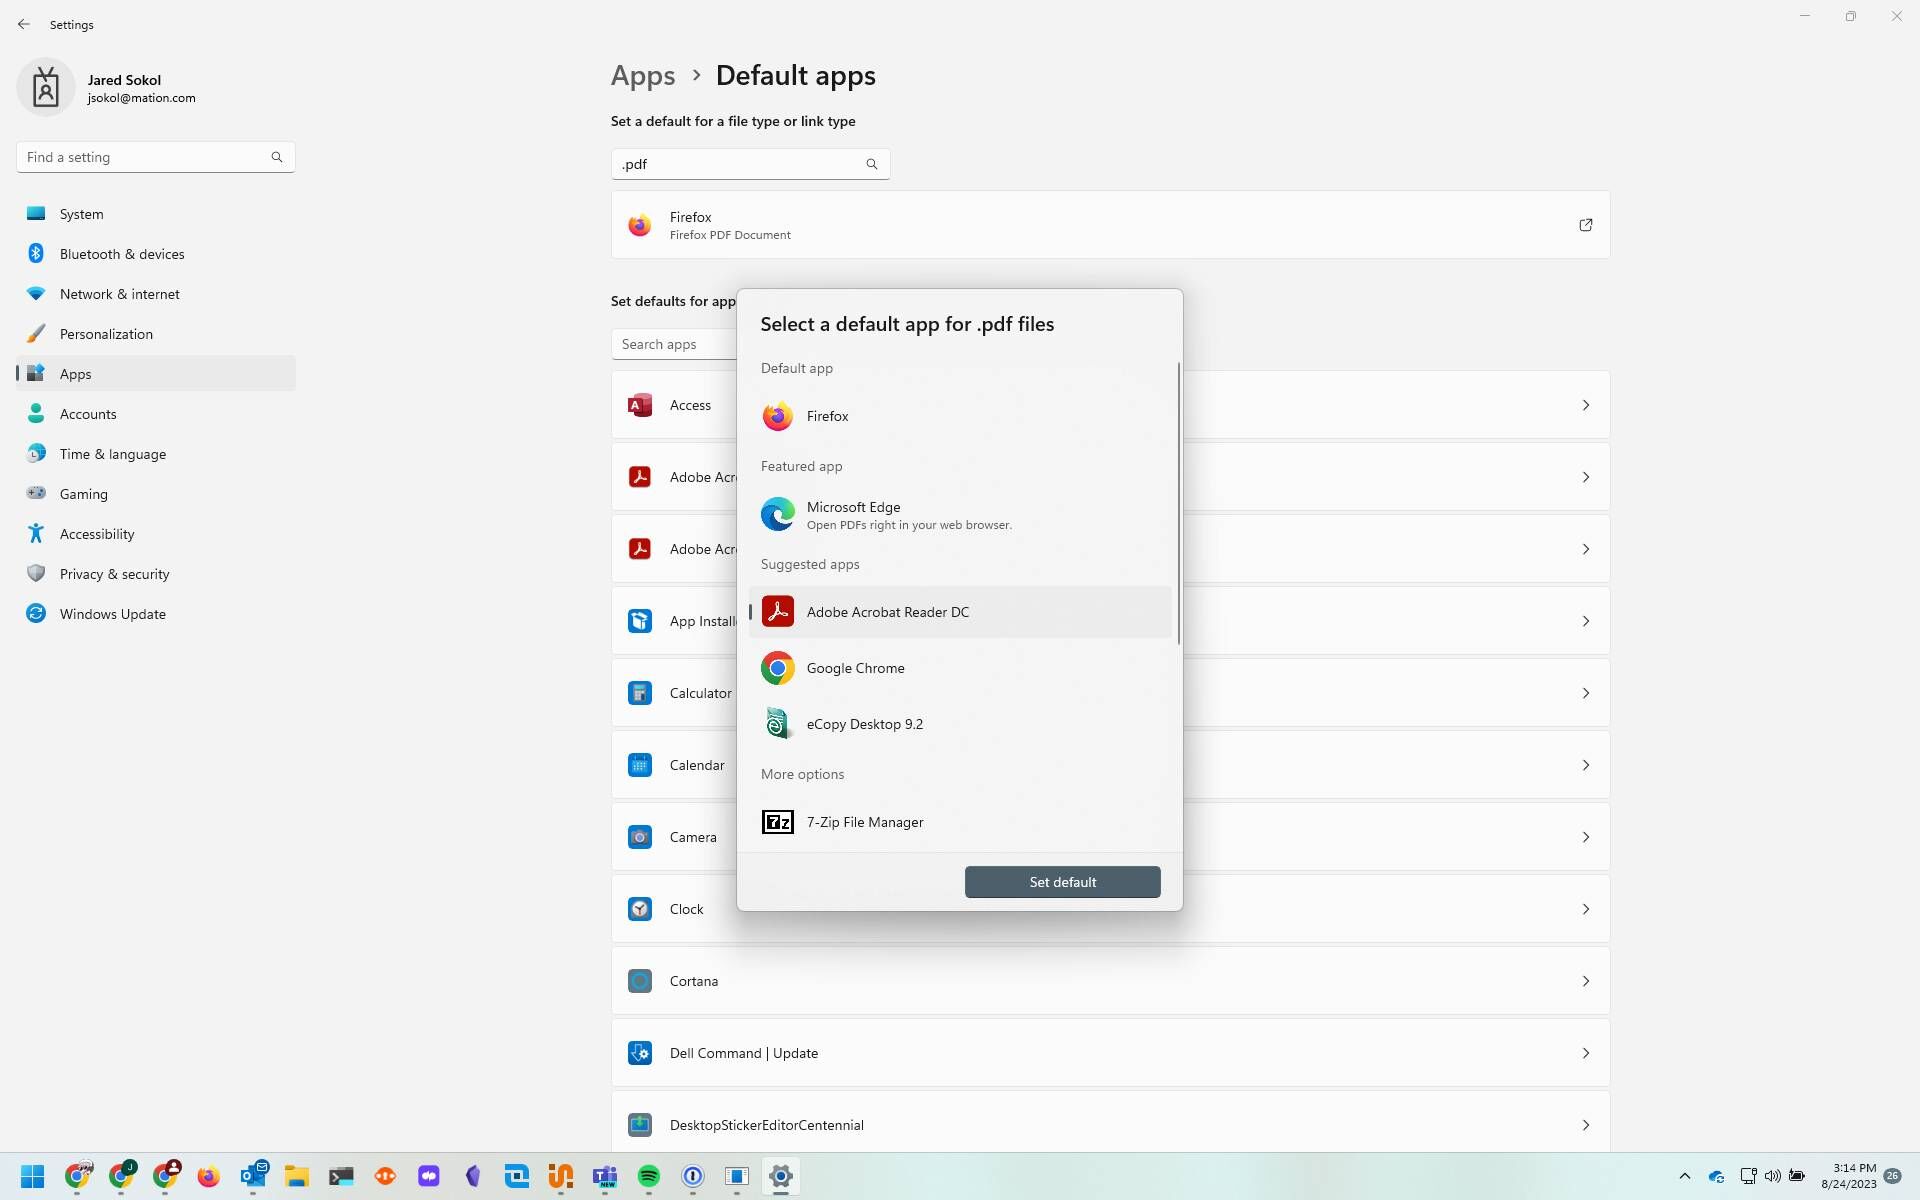Expand the Dell Command Update row
1920x1200 pixels.
point(1586,1052)
